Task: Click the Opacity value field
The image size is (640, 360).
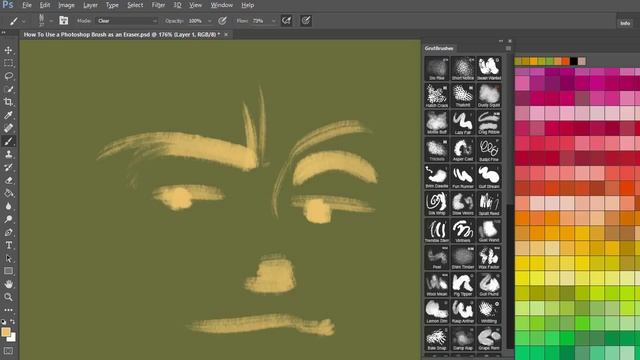Action: (x=196, y=21)
